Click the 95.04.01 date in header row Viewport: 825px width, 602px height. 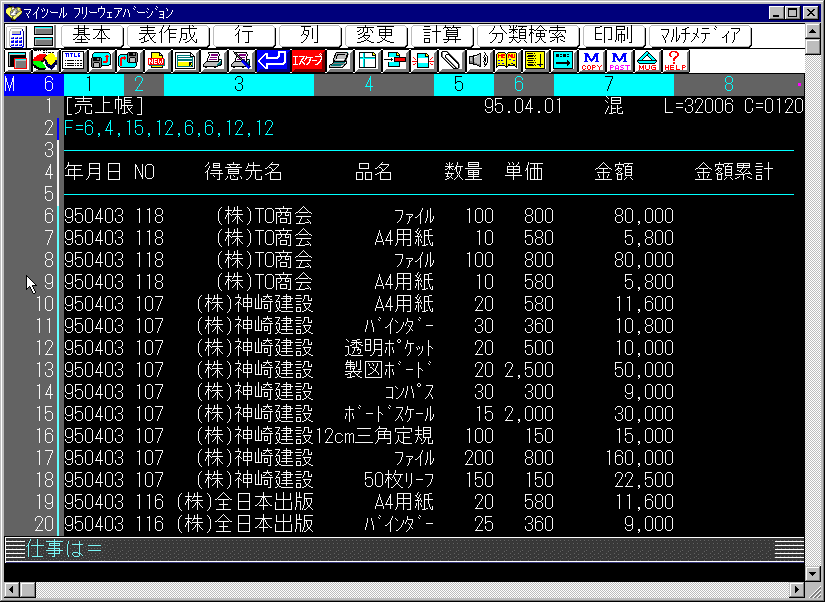523,106
